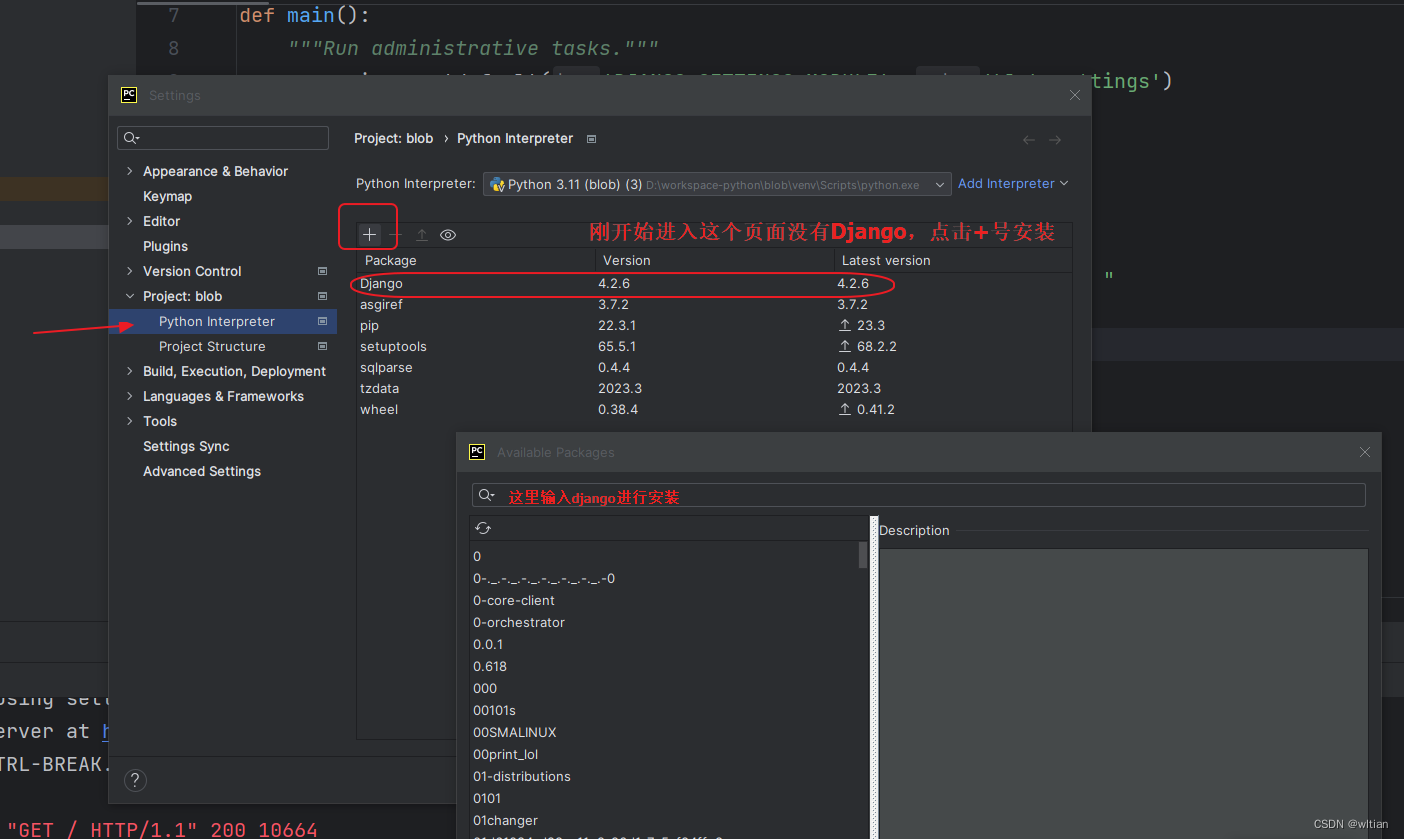Select Project Structure settings
1404x839 pixels.
[212, 346]
